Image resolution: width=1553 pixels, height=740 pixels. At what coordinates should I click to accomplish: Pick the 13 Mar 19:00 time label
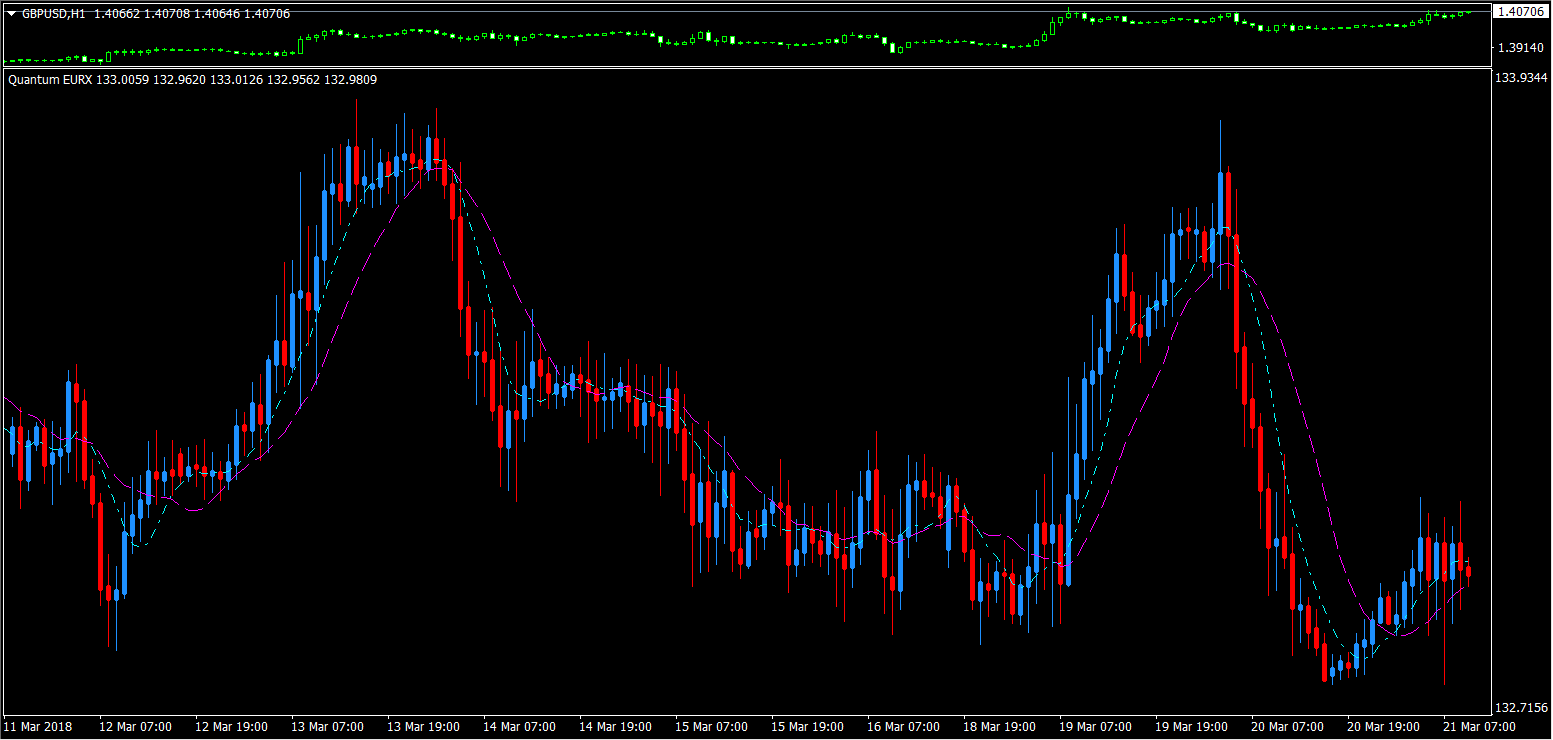(x=423, y=727)
